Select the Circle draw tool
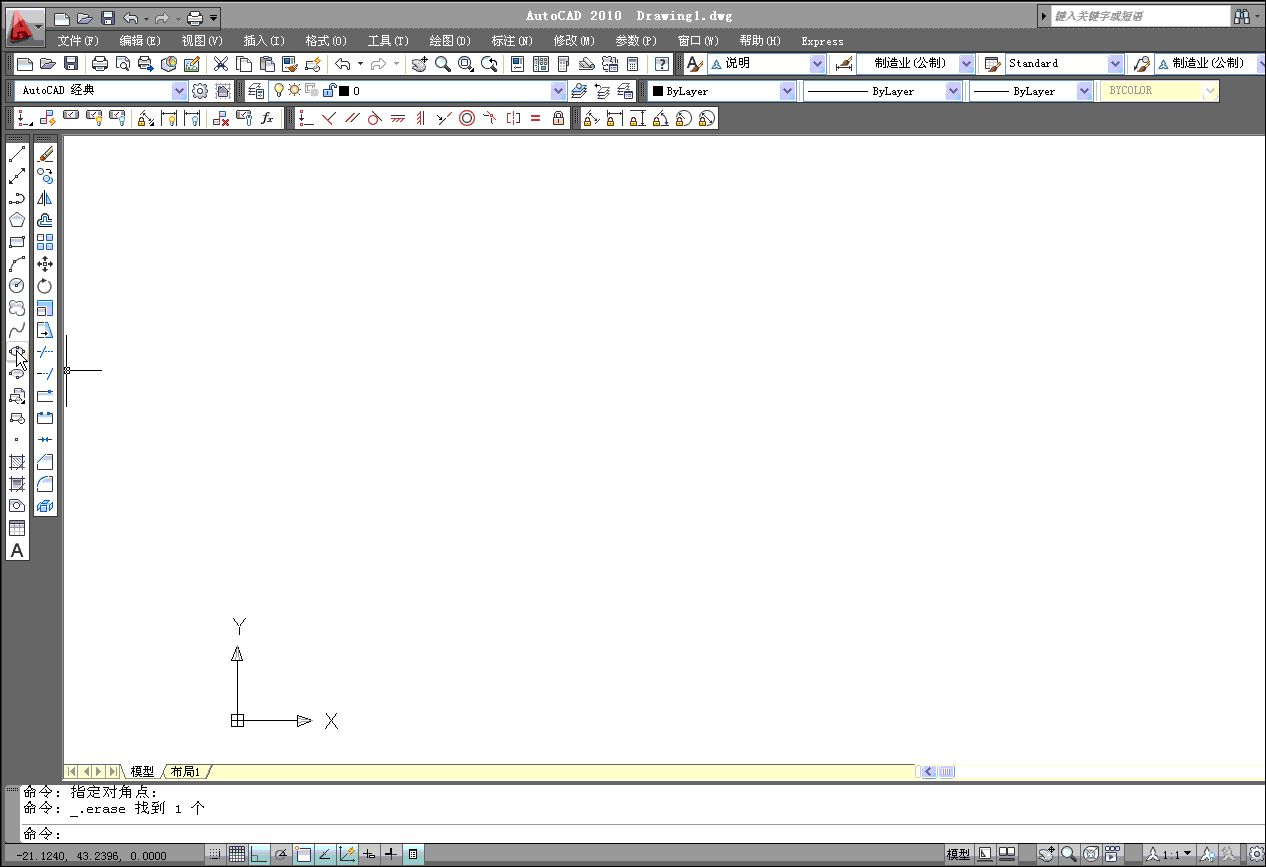This screenshot has width=1266, height=867. click(17, 286)
